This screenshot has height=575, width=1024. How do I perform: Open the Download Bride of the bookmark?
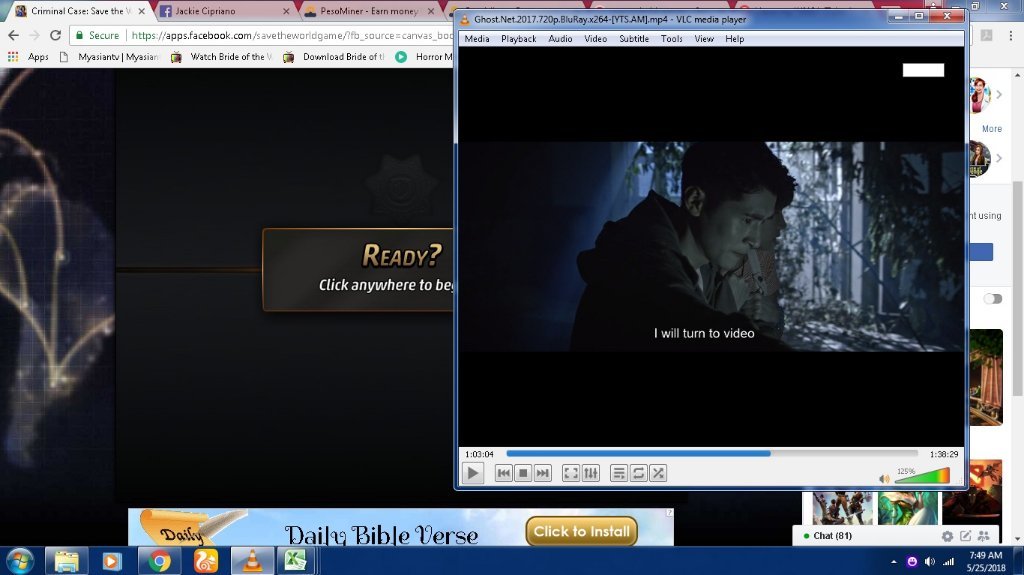click(x=334, y=57)
